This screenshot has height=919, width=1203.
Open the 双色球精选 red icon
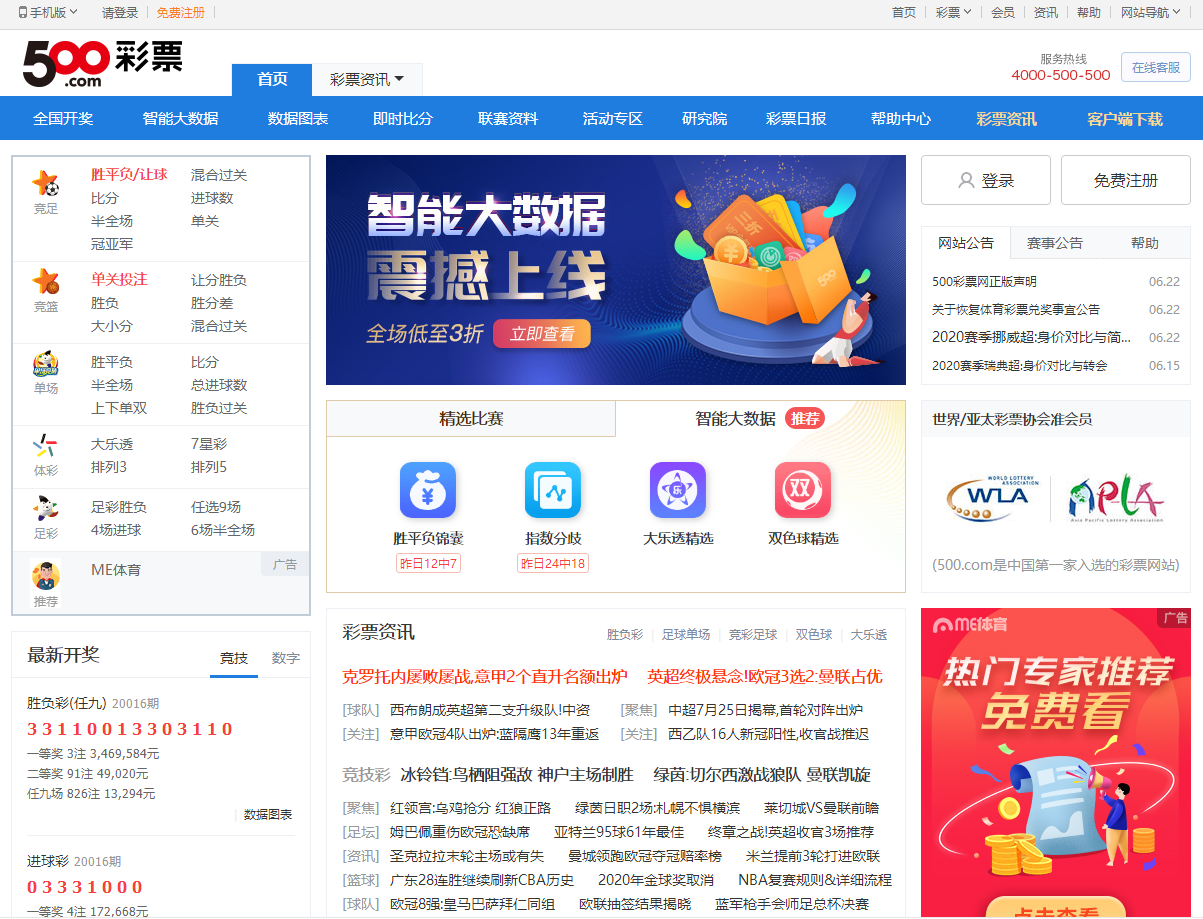pyautogui.click(x=803, y=490)
